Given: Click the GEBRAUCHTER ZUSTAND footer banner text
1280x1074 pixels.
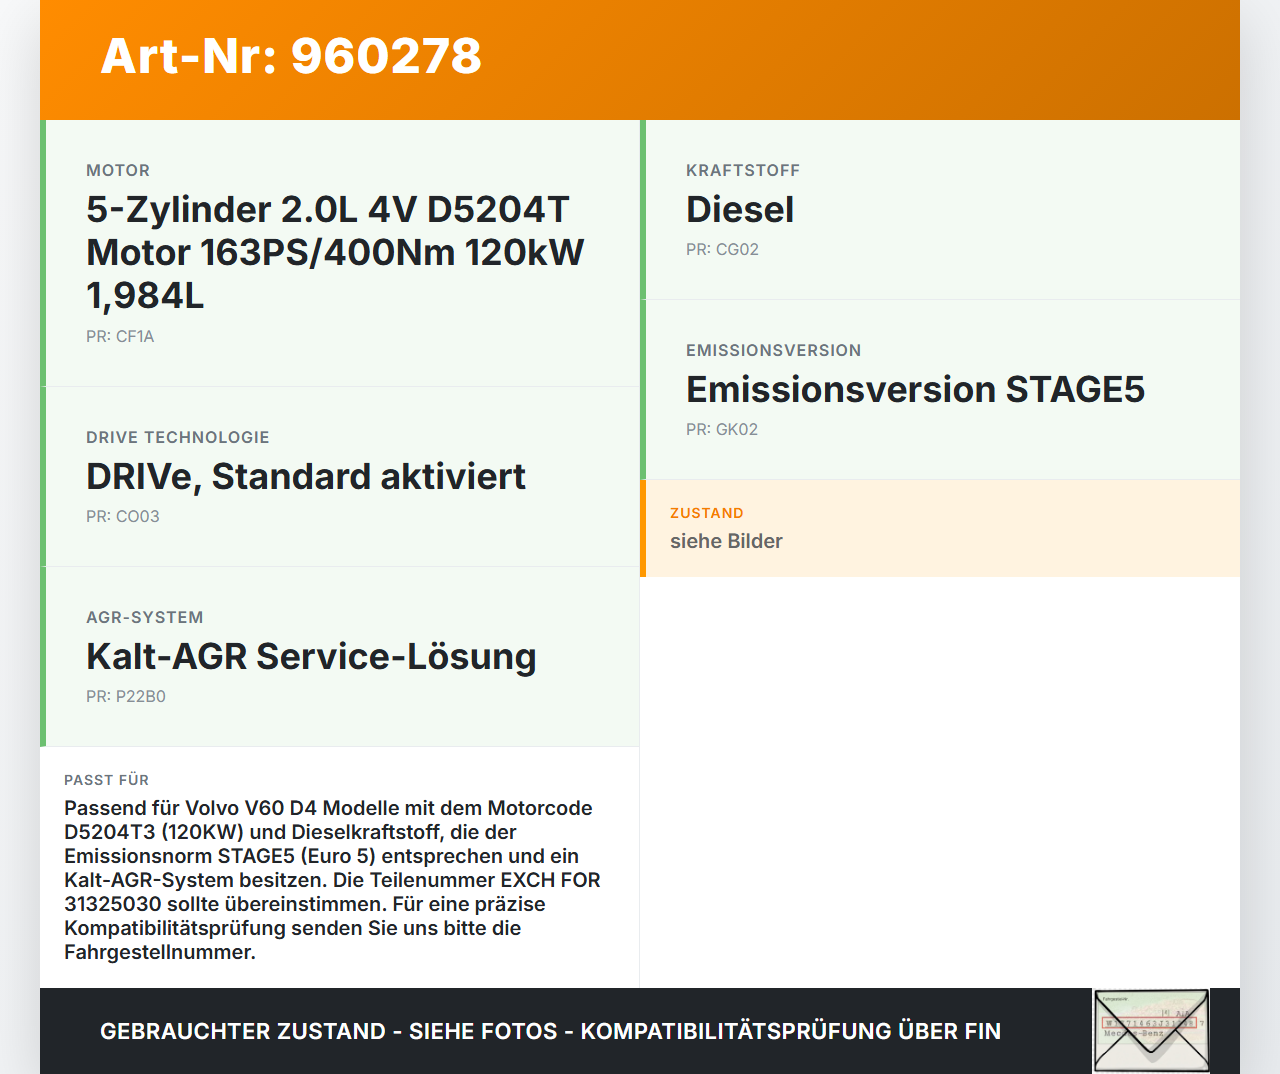Looking at the screenshot, I should (550, 1031).
